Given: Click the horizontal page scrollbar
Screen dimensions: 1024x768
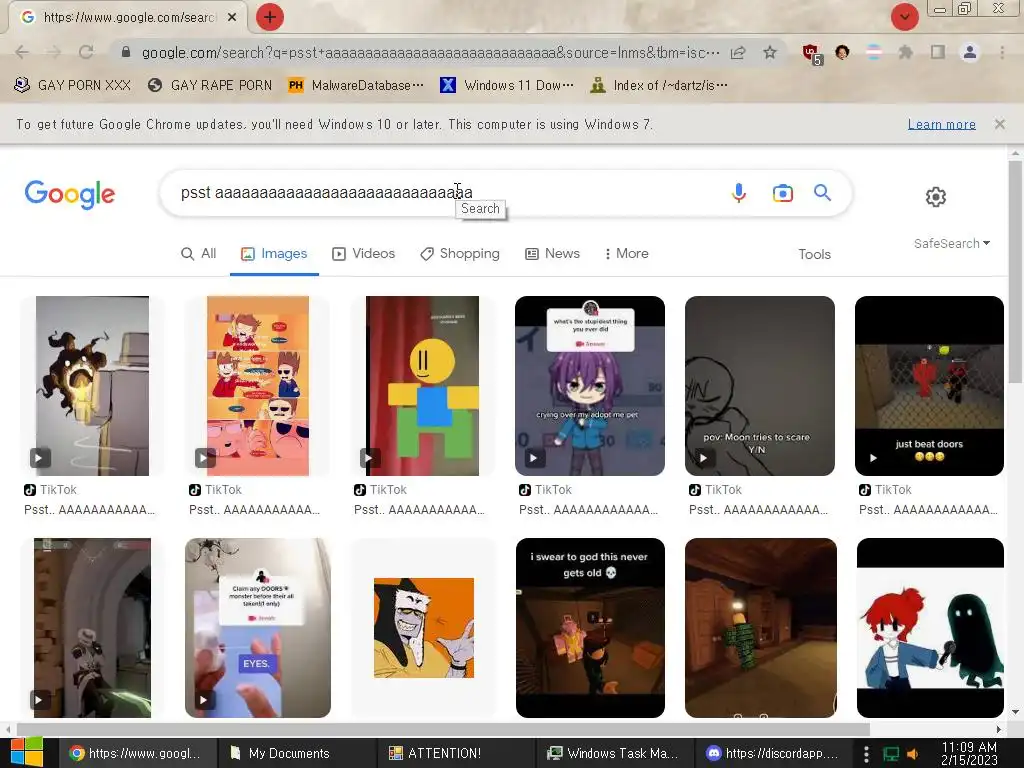Looking at the screenshot, I should tap(443, 729).
